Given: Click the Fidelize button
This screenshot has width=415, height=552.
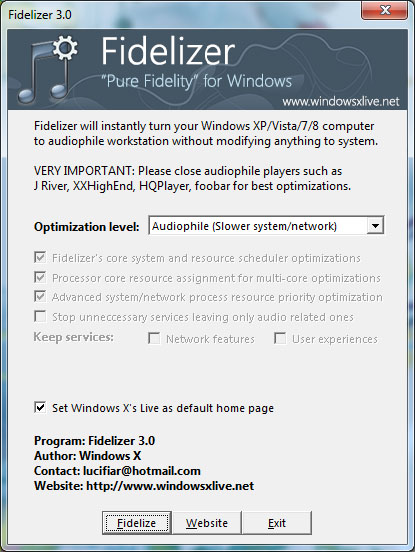Looking at the screenshot, I should [137, 523].
